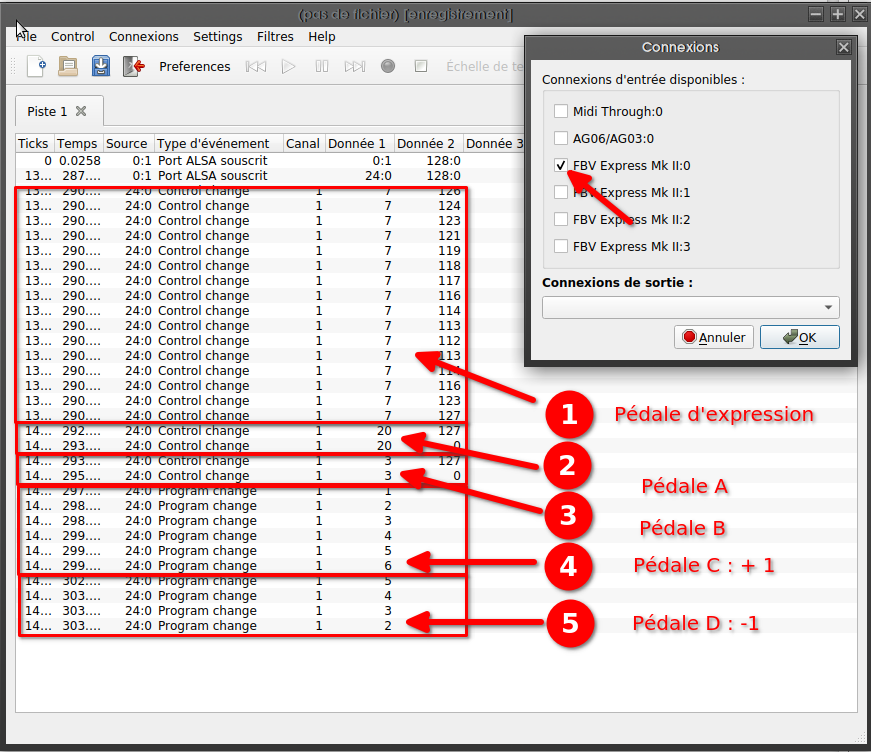Click the Donnée 1 column header
The image size is (871, 752).
point(360,143)
